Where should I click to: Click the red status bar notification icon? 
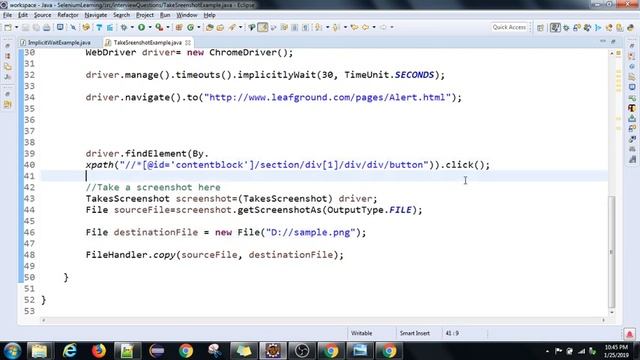click(x=629, y=334)
